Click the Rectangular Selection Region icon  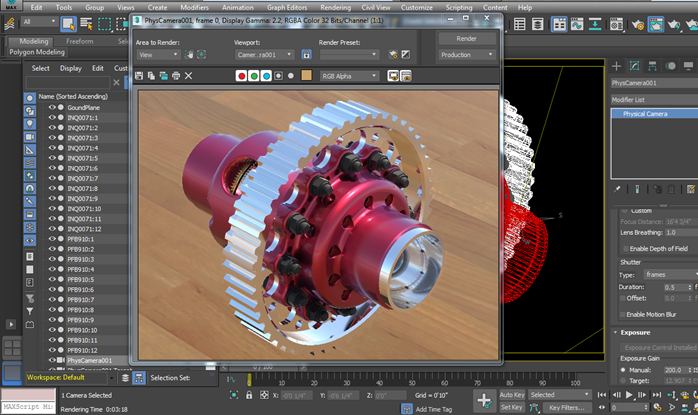tap(104, 24)
